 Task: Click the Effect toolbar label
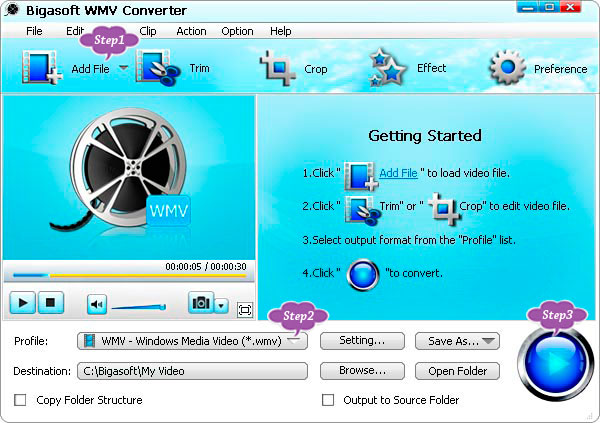coord(431,68)
